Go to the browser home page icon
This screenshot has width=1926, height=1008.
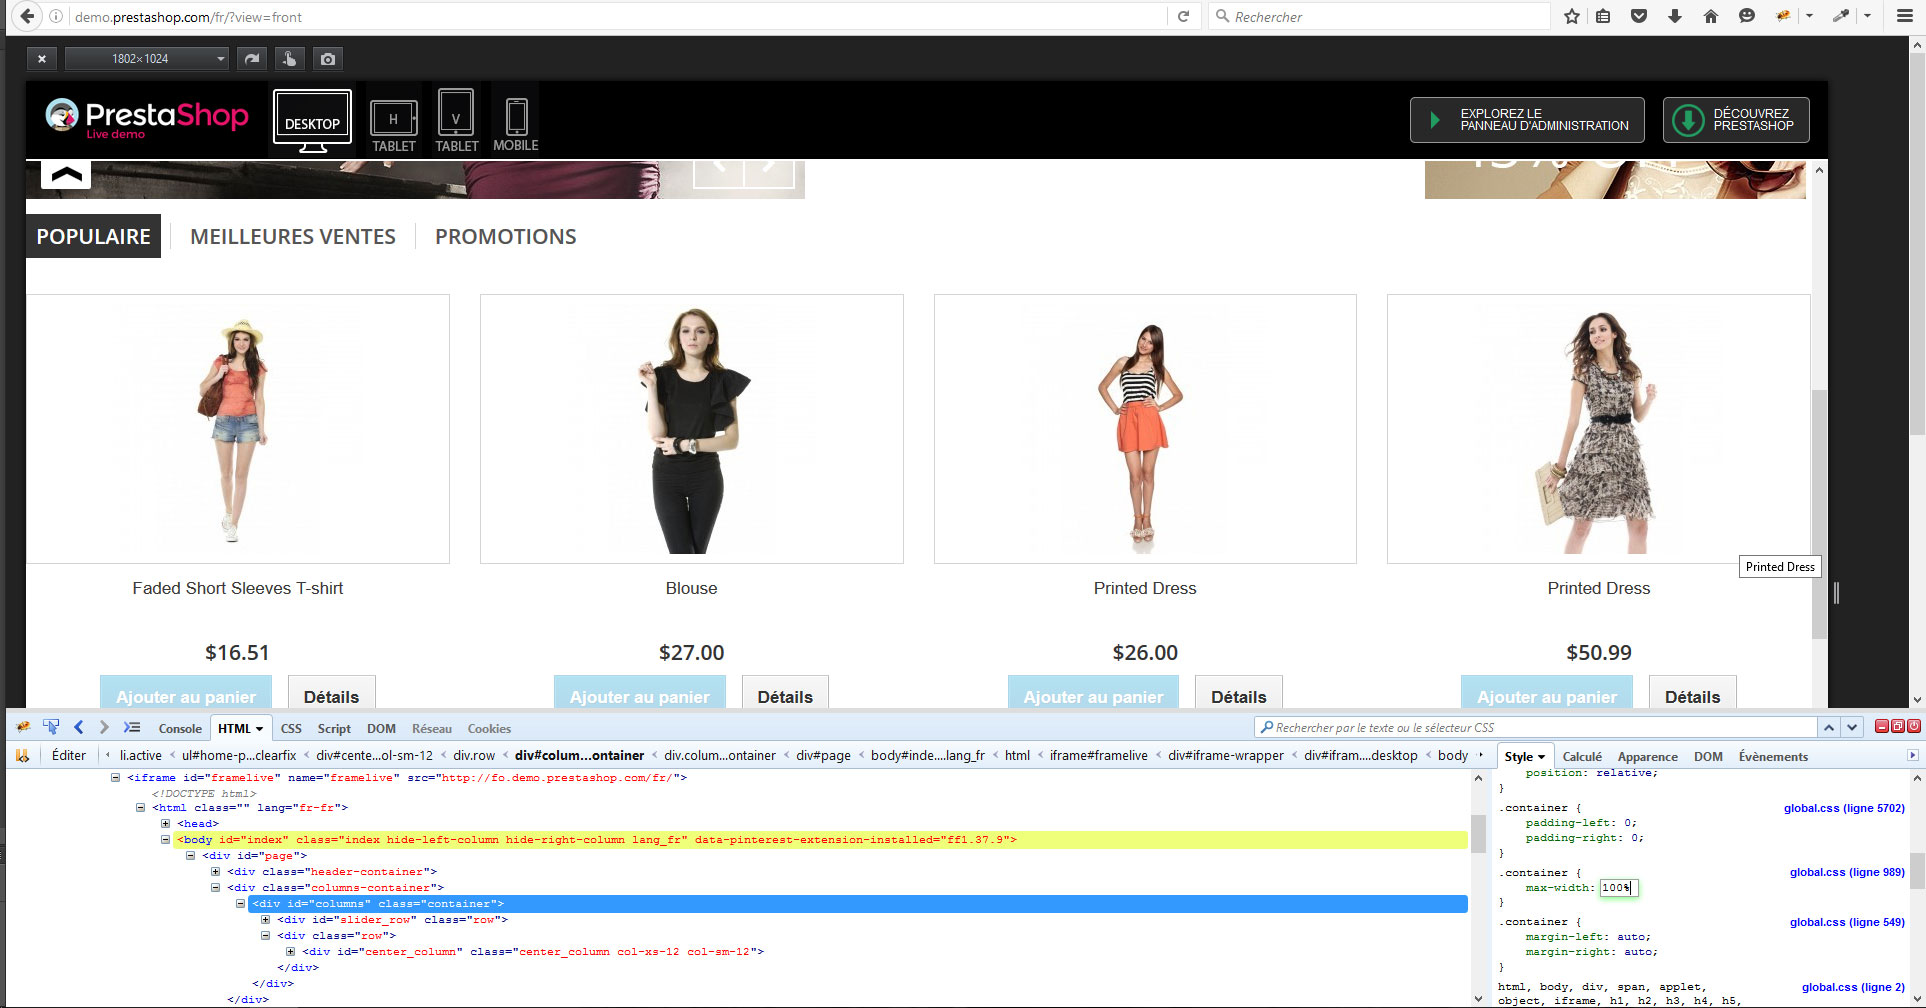[1710, 16]
